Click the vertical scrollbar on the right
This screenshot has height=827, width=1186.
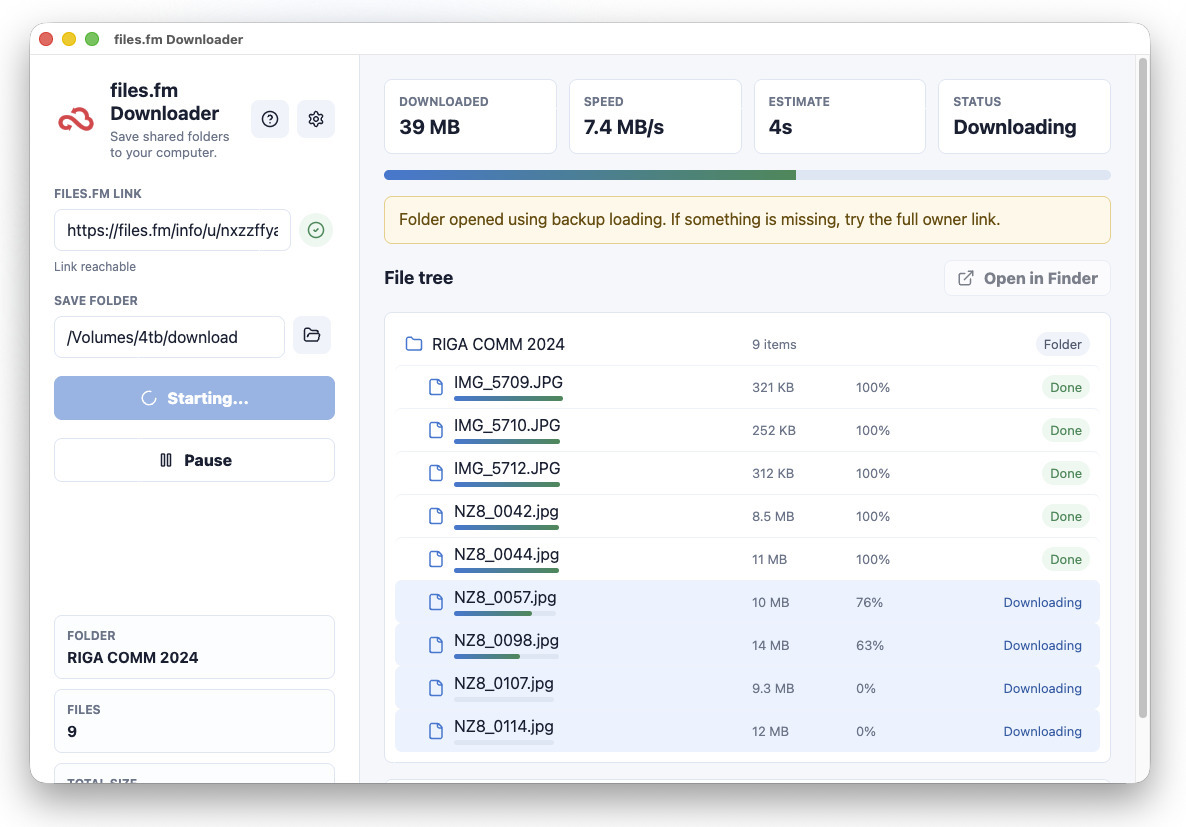[x=1143, y=387]
